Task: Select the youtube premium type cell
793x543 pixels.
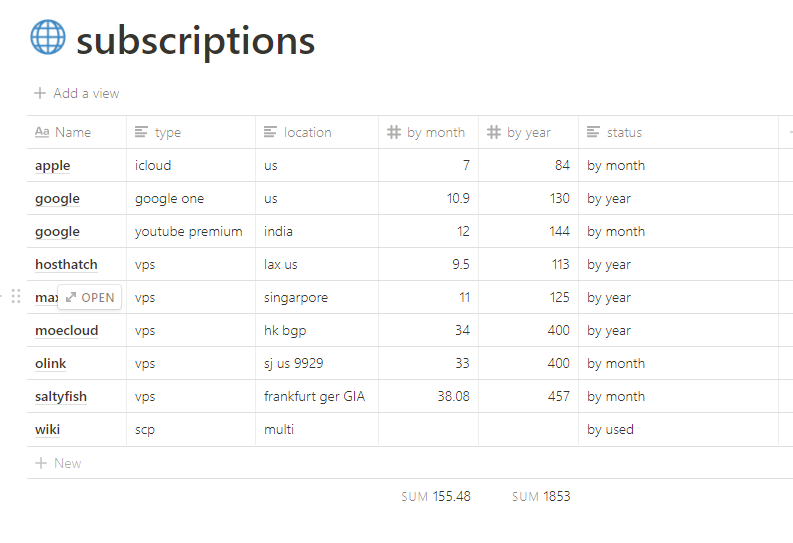Action: pyautogui.click(x=189, y=232)
